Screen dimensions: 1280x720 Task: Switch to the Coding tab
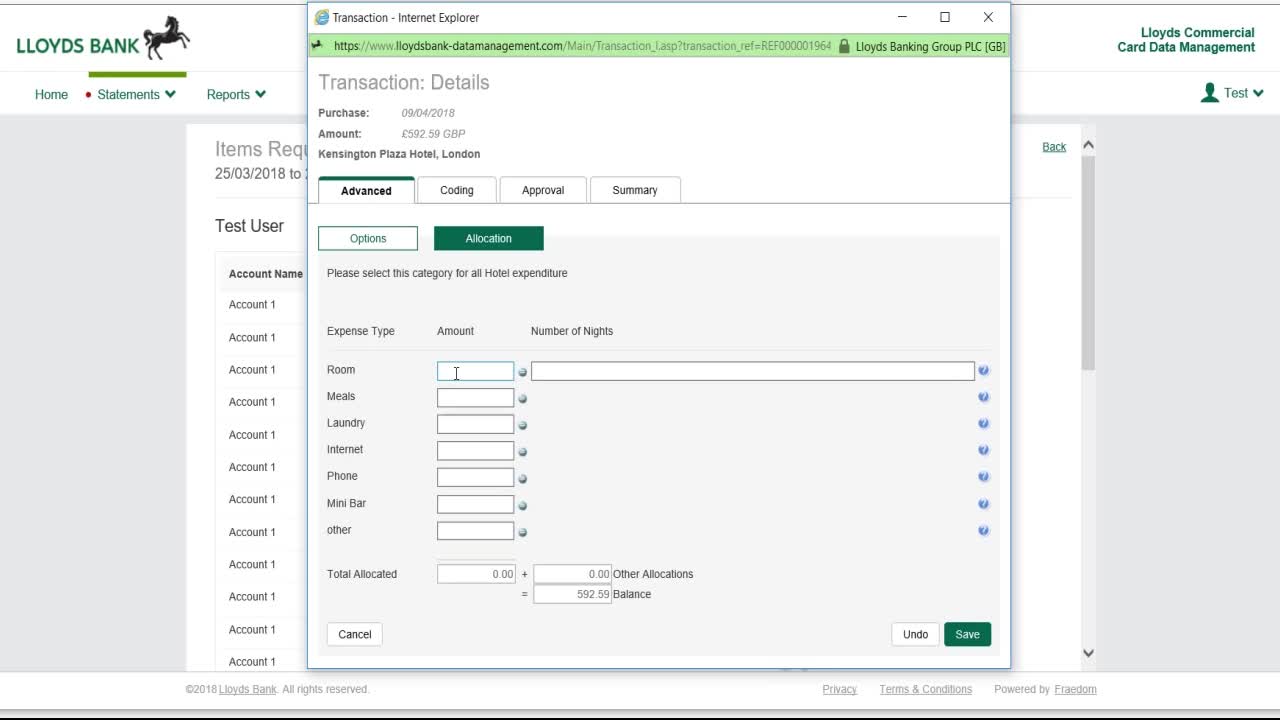456,189
